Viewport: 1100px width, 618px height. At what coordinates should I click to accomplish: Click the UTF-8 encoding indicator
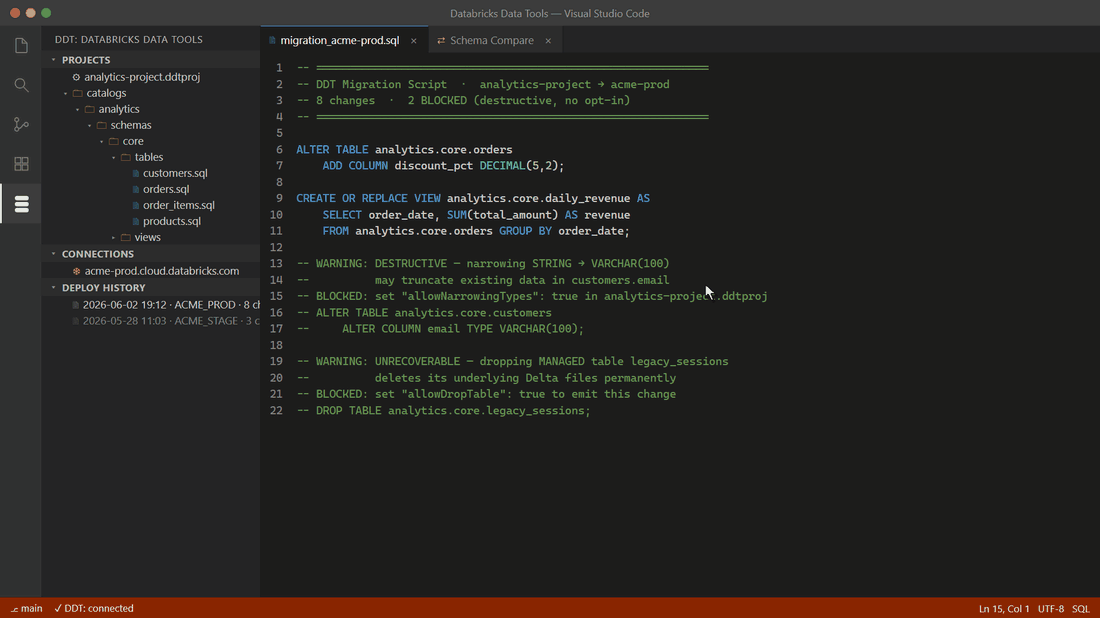pos(1051,609)
